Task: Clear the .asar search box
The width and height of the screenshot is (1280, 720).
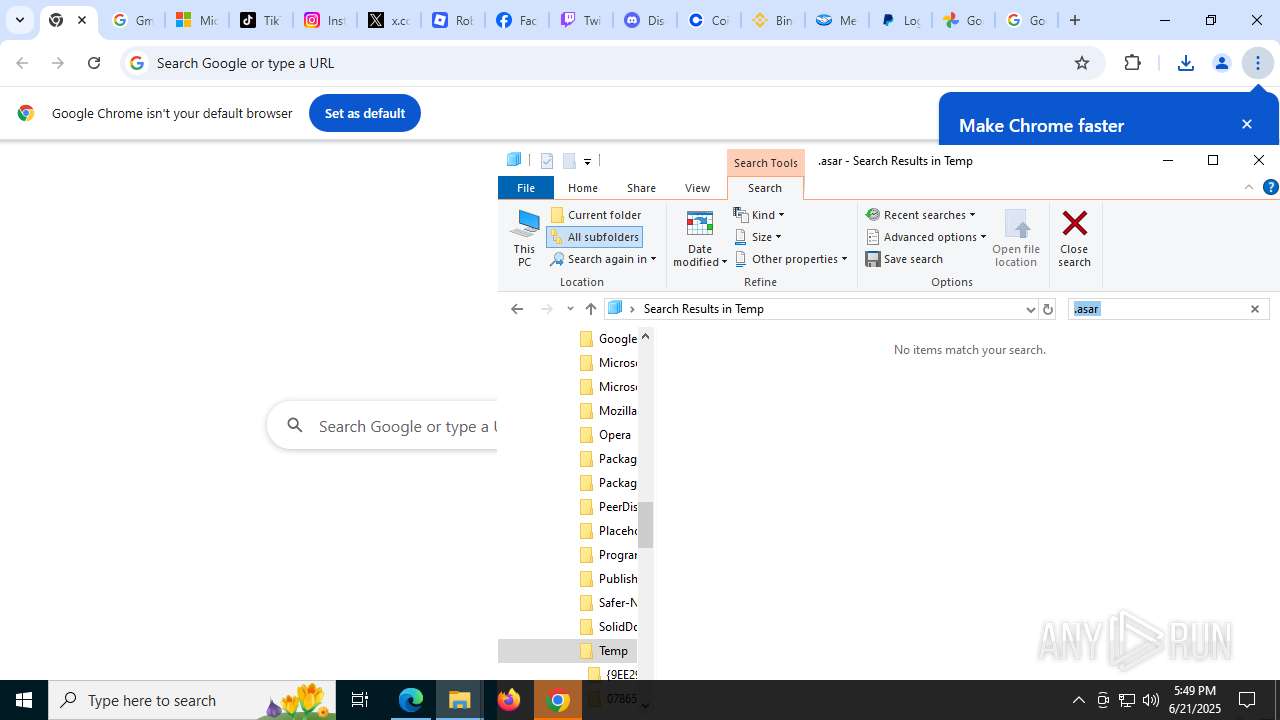Action: pos(1255,309)
